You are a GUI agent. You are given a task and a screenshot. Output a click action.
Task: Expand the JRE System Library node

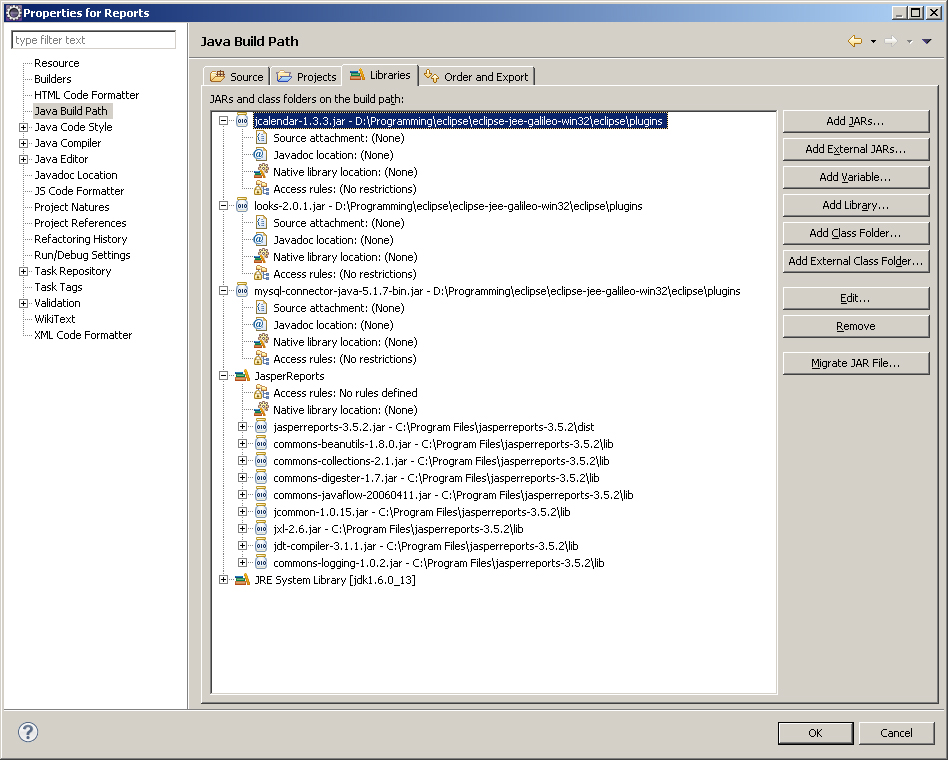[x=223, y=580]
